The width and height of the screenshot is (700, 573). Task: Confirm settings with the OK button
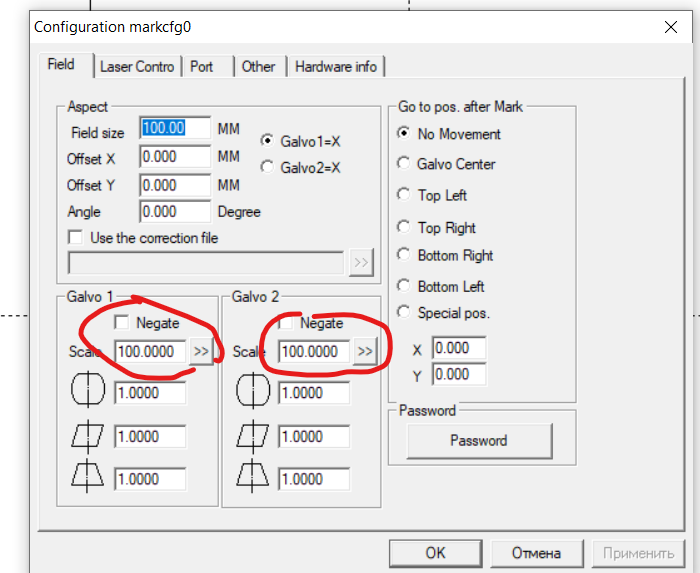(435, 553)
